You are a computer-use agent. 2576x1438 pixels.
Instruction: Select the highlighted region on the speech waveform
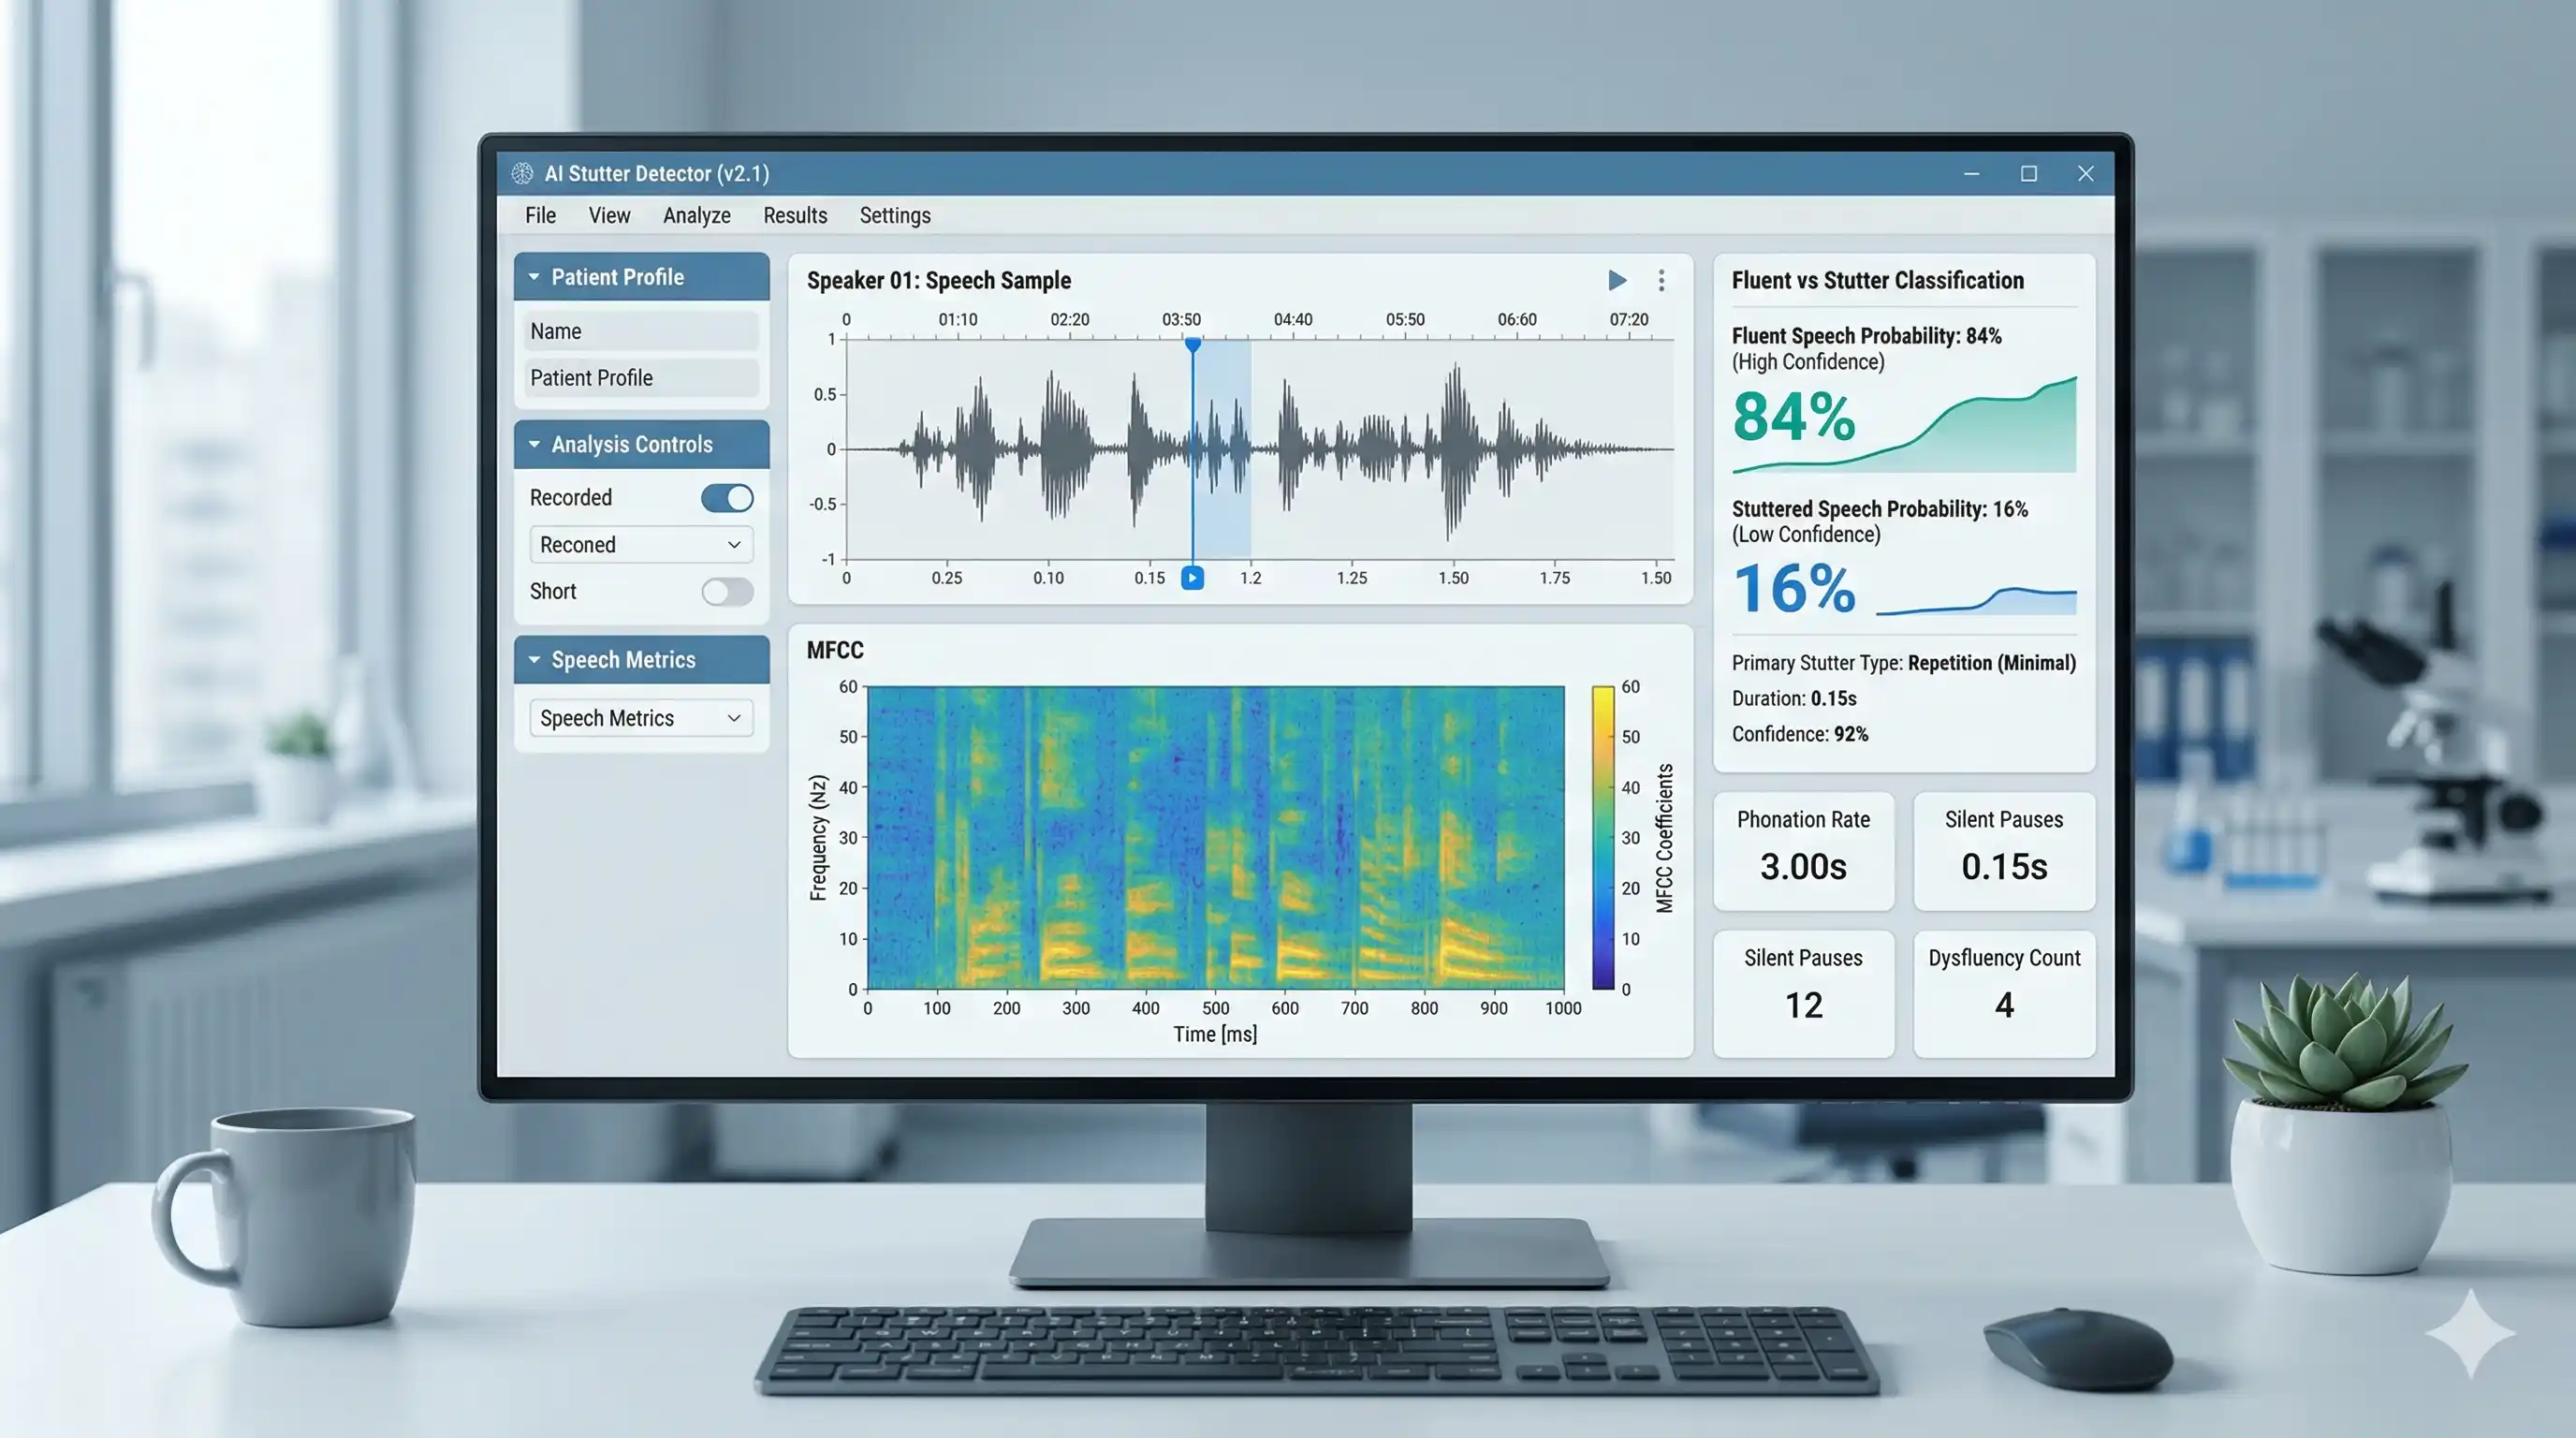point(1222,450)
